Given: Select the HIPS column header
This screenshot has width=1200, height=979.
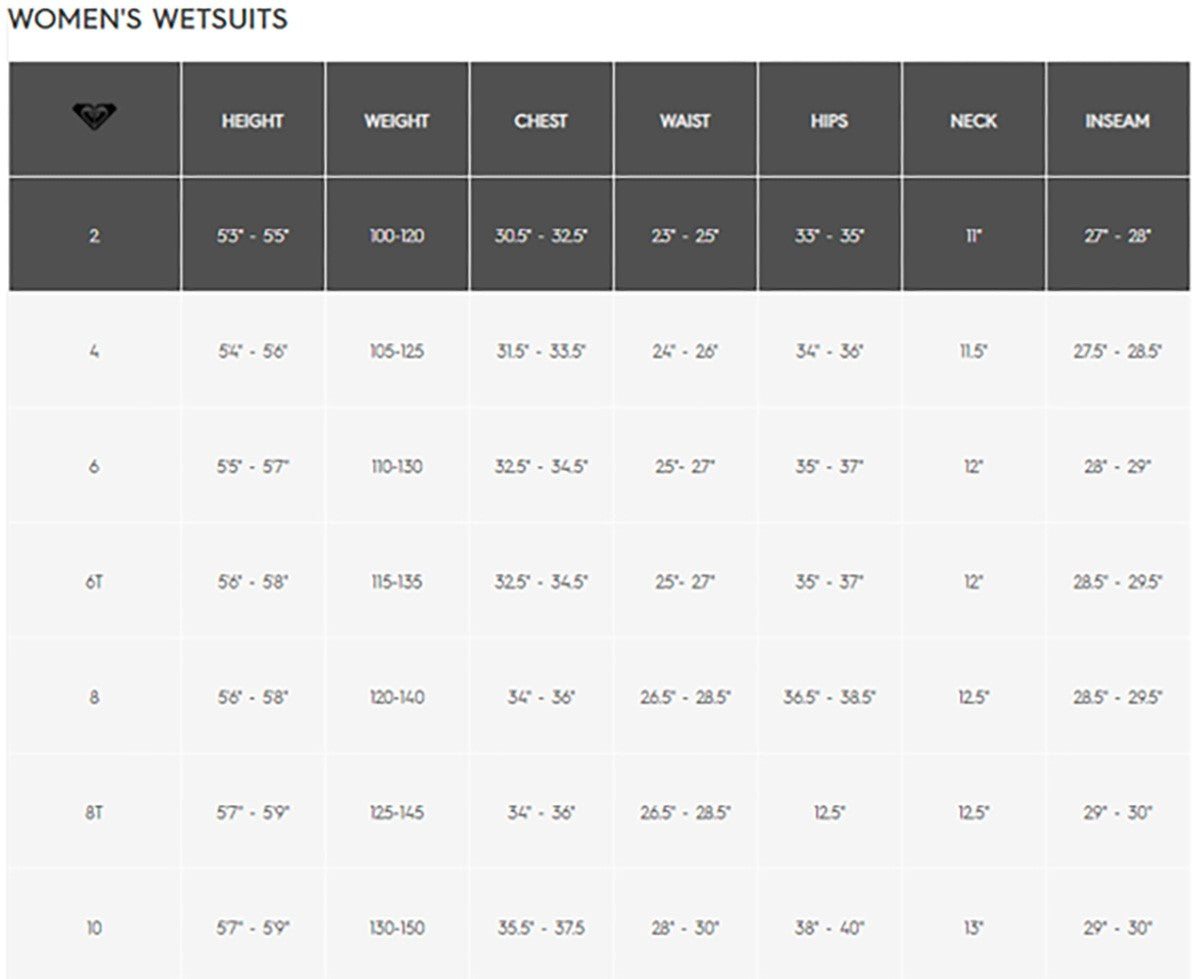Looking at the screenshot, I should (x=829, y=121).
